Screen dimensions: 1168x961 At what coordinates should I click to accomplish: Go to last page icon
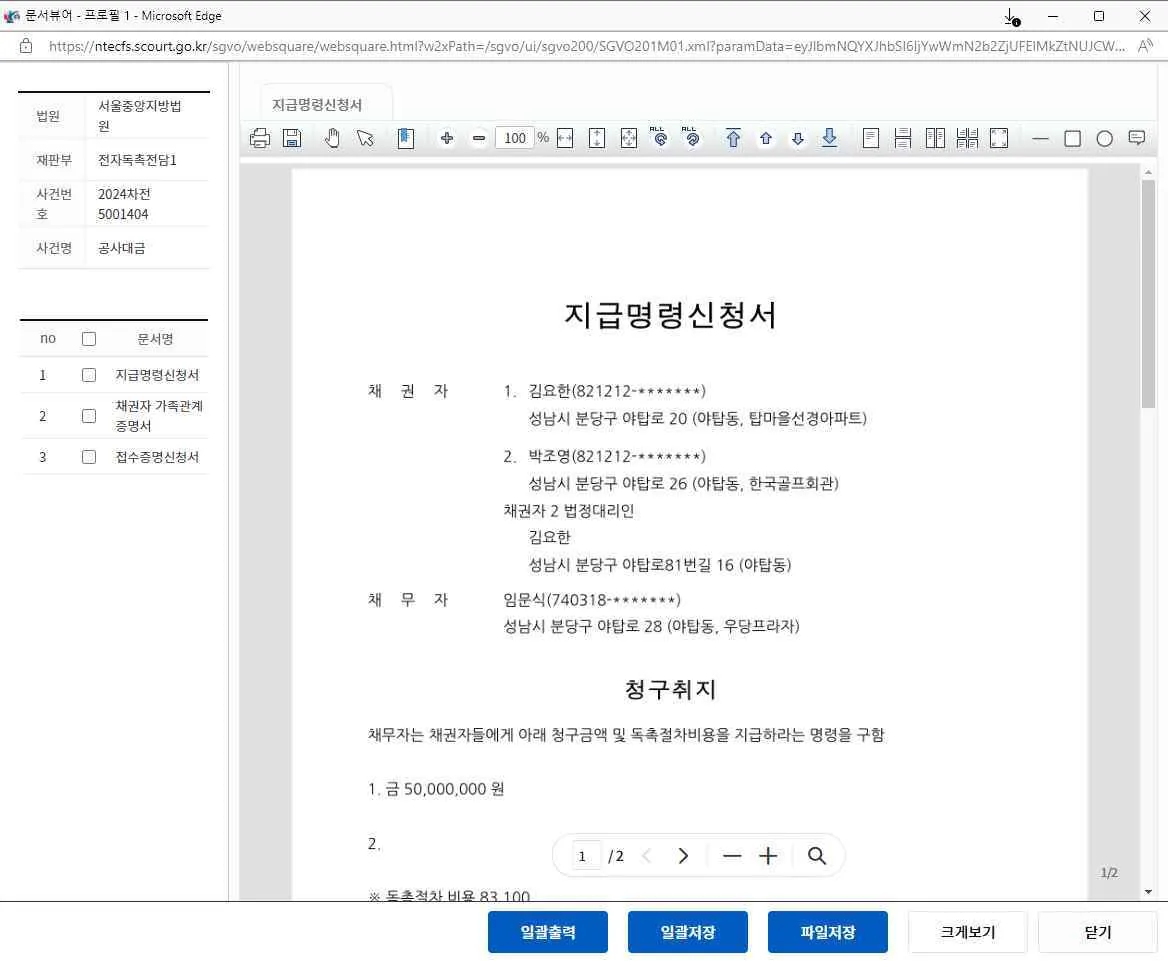tap(829, 138)
